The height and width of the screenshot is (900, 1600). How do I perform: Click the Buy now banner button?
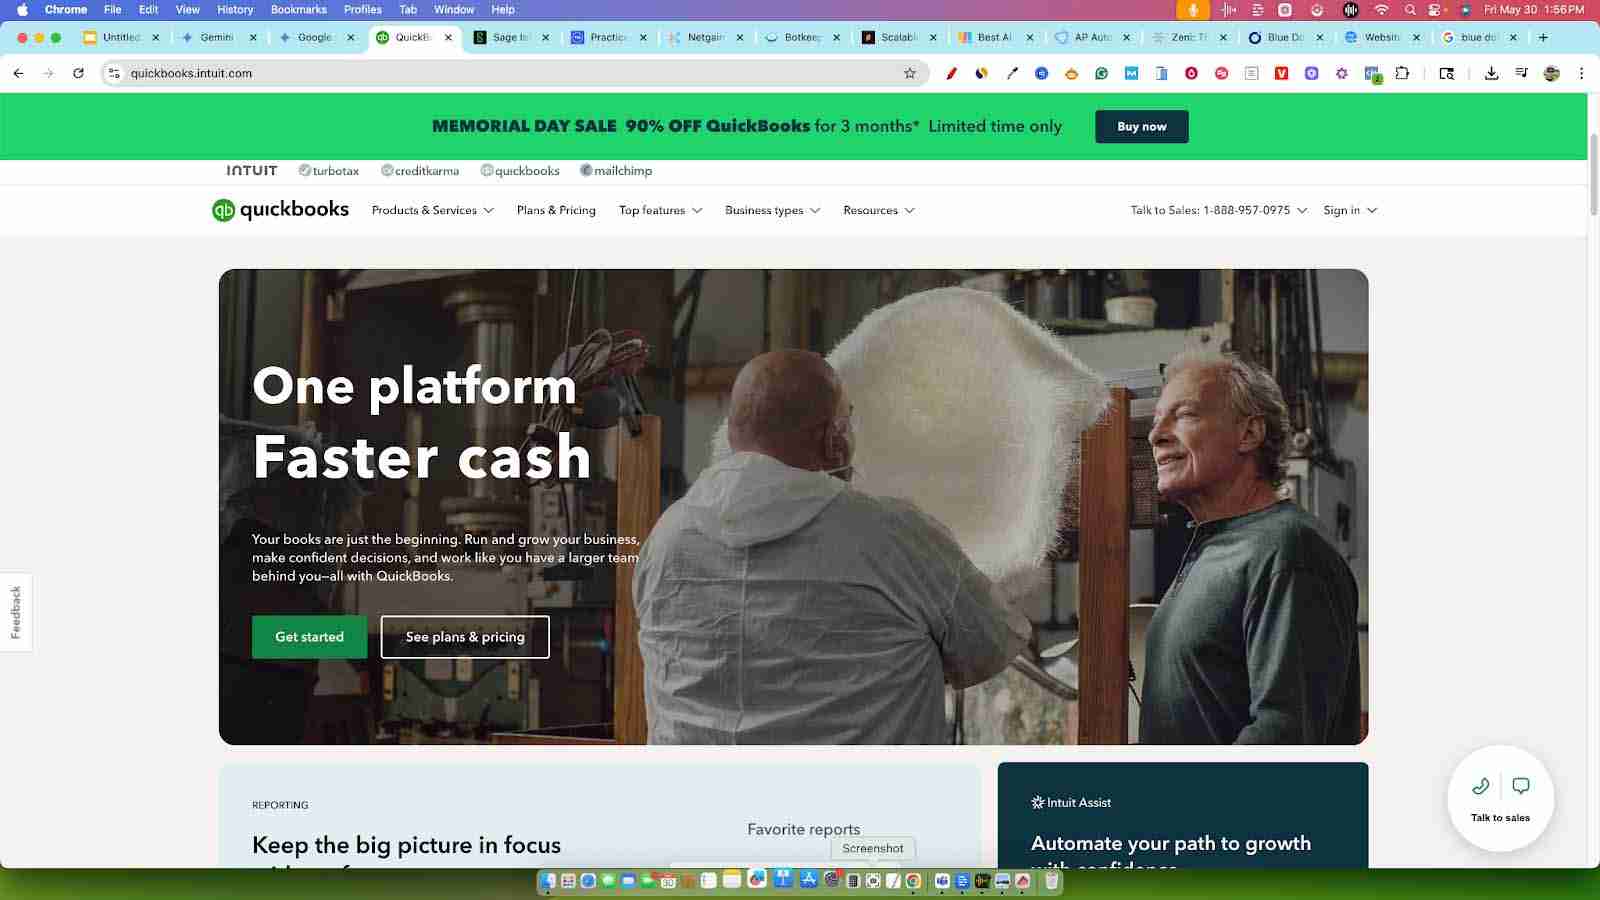[x=1141, y=127]
